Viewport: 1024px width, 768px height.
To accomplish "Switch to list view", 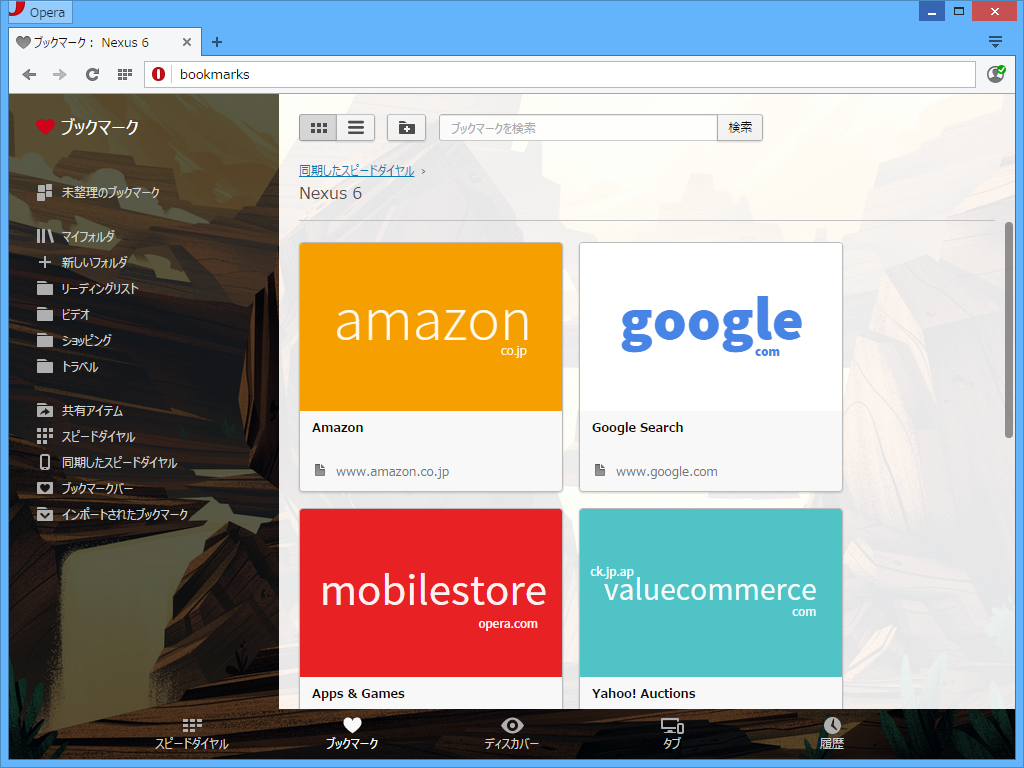I will point(356,128).
